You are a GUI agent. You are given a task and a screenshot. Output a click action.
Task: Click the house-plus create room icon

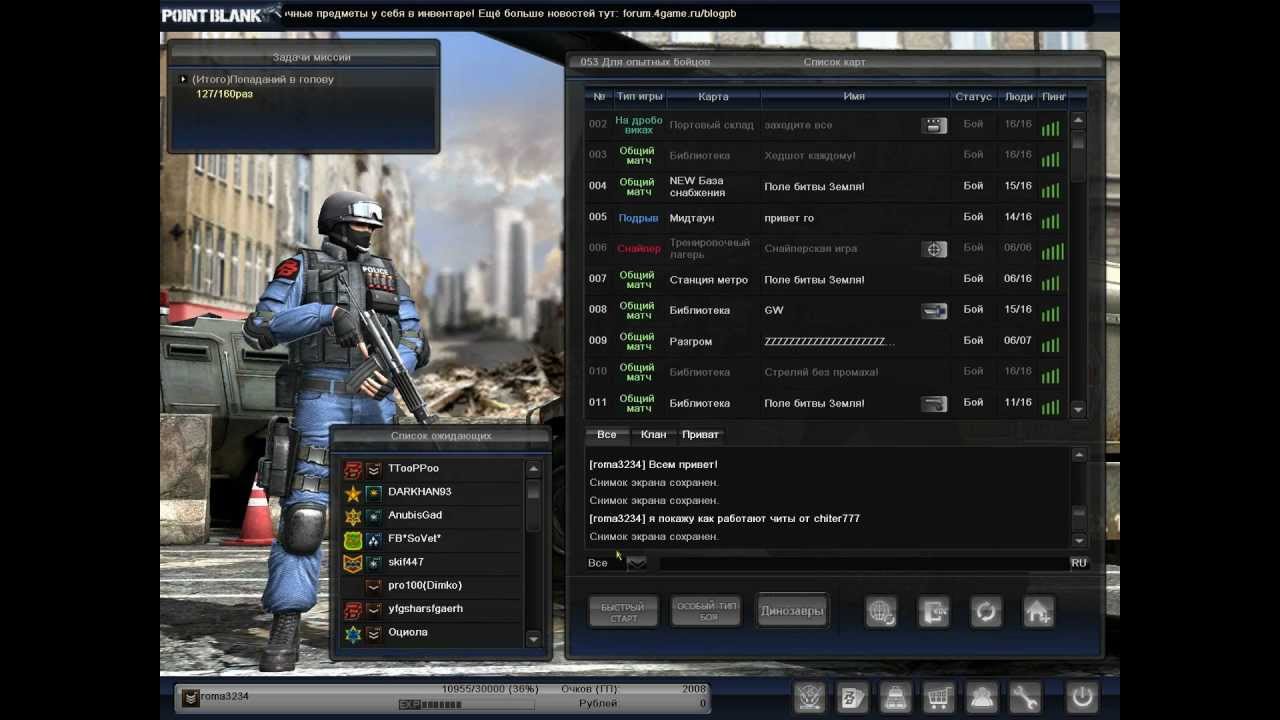point(1038,612)
